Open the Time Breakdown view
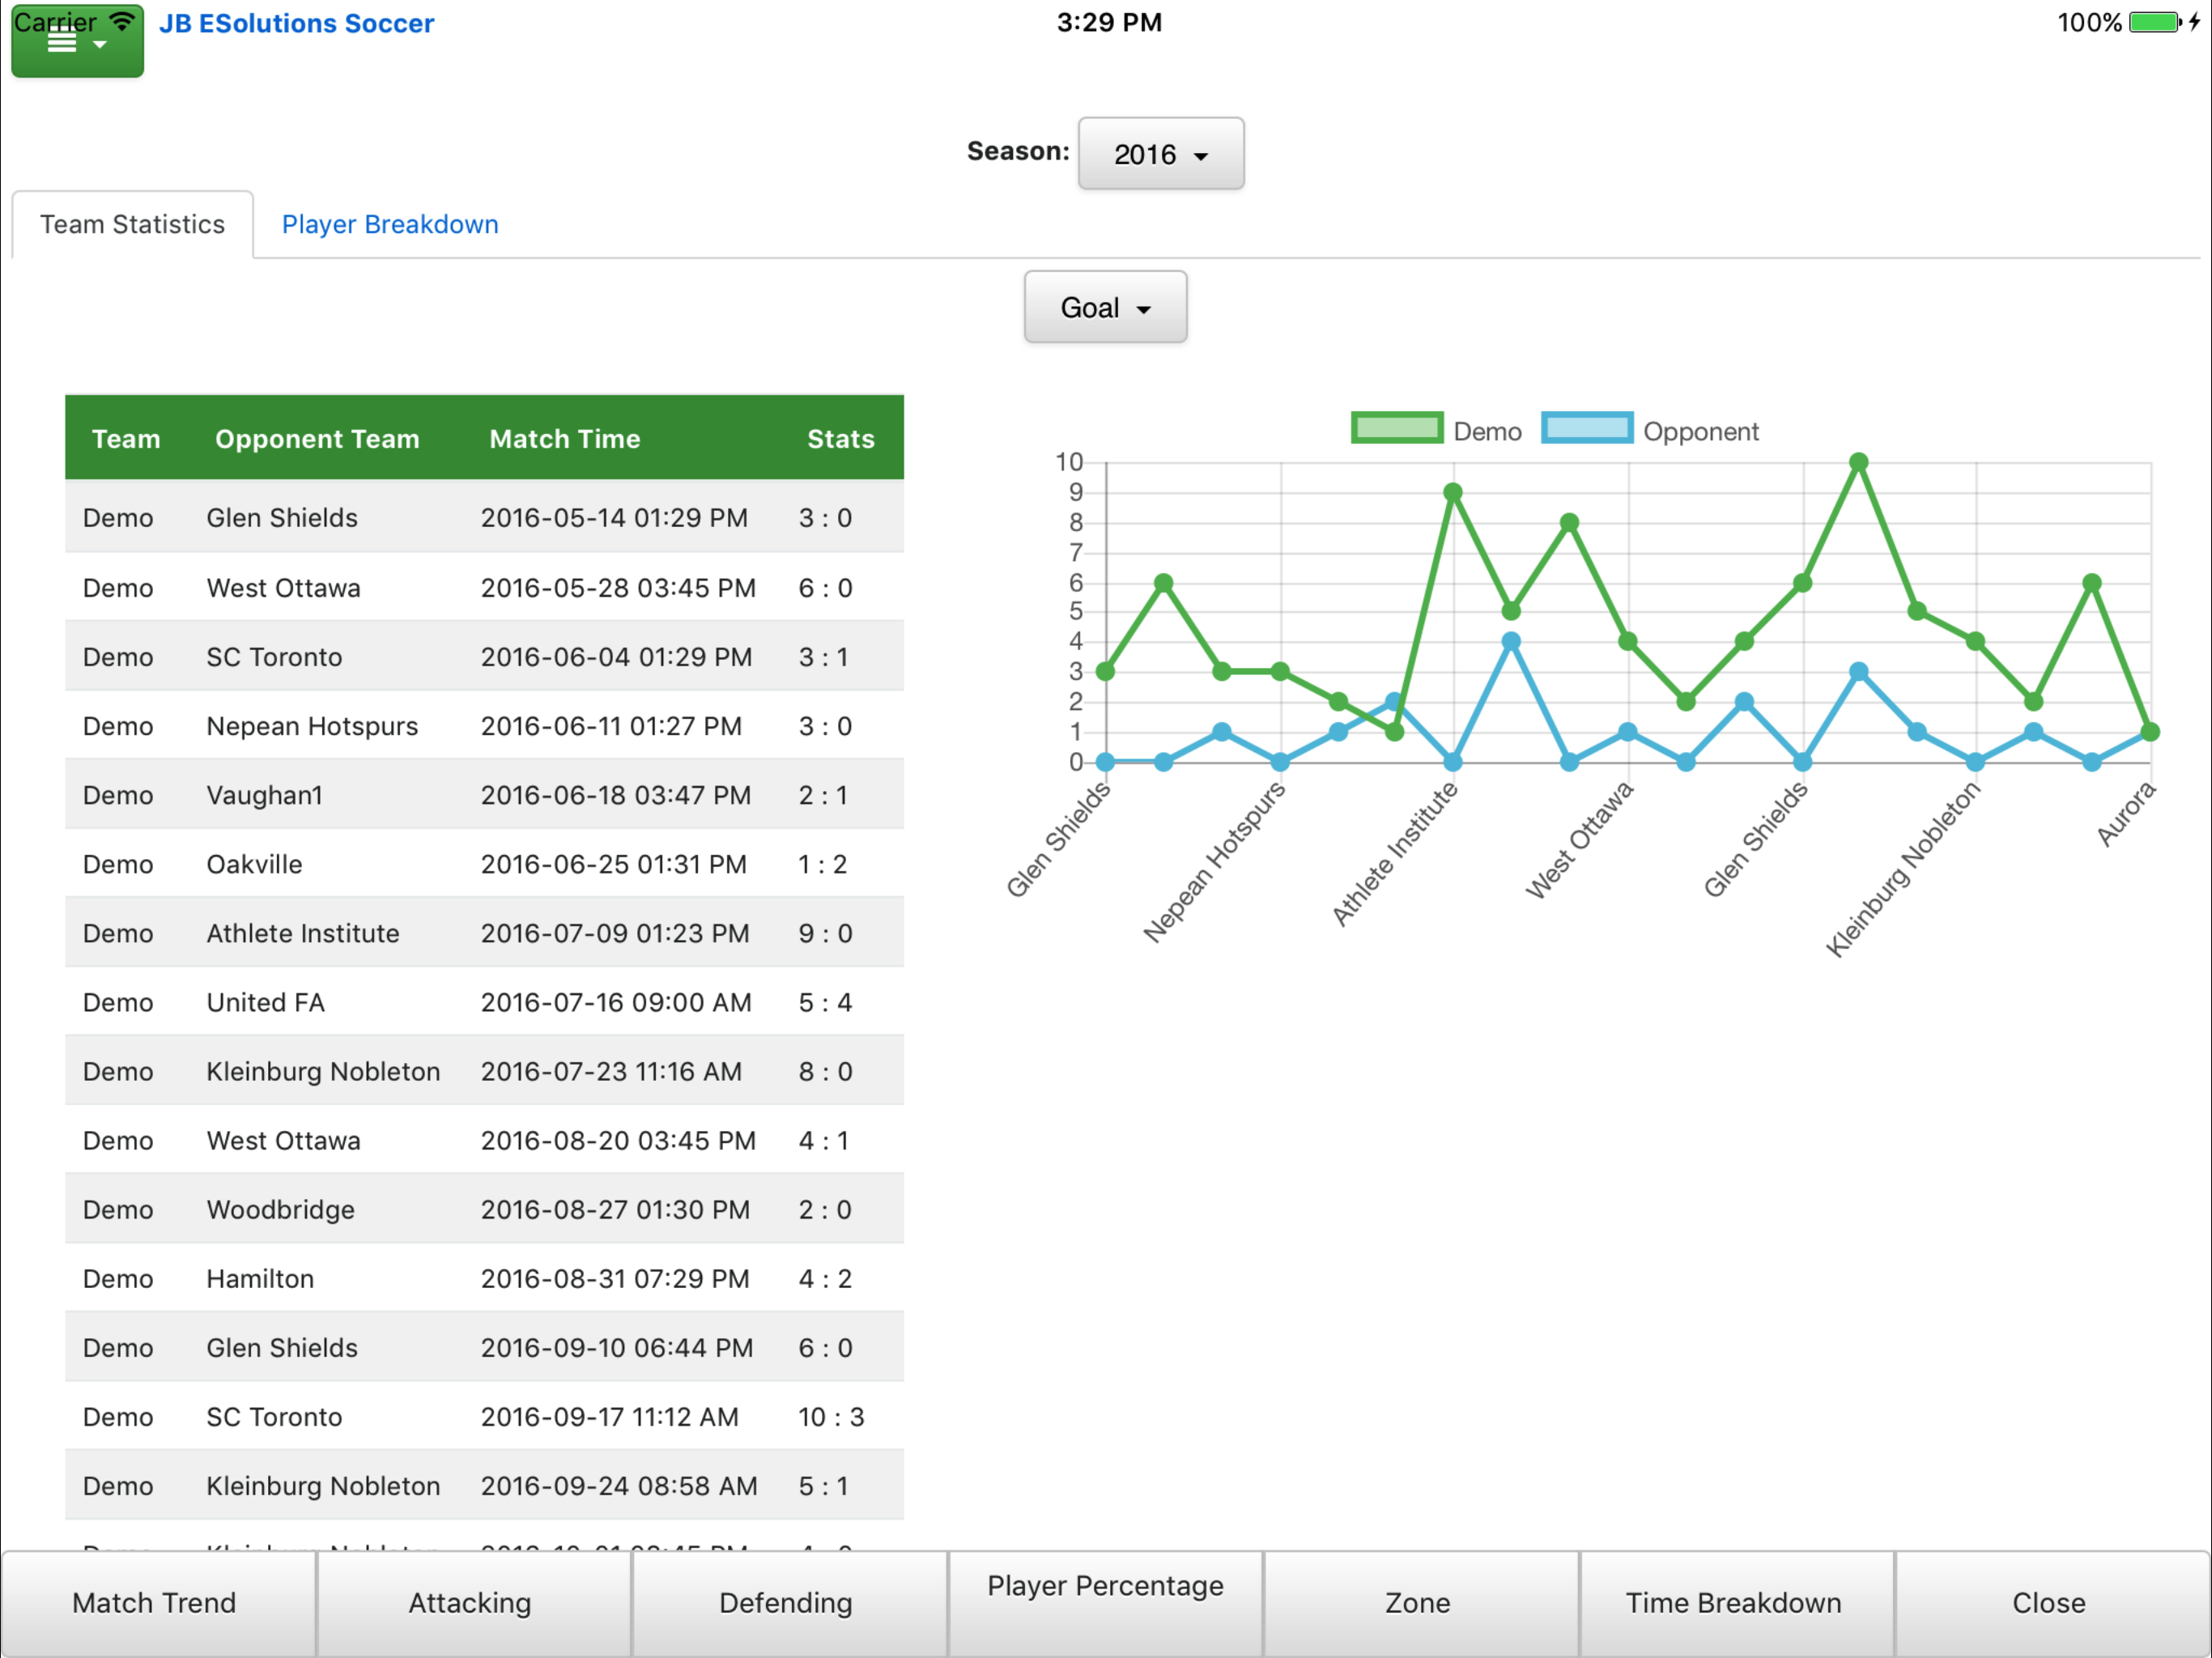 [1733, 1603]
